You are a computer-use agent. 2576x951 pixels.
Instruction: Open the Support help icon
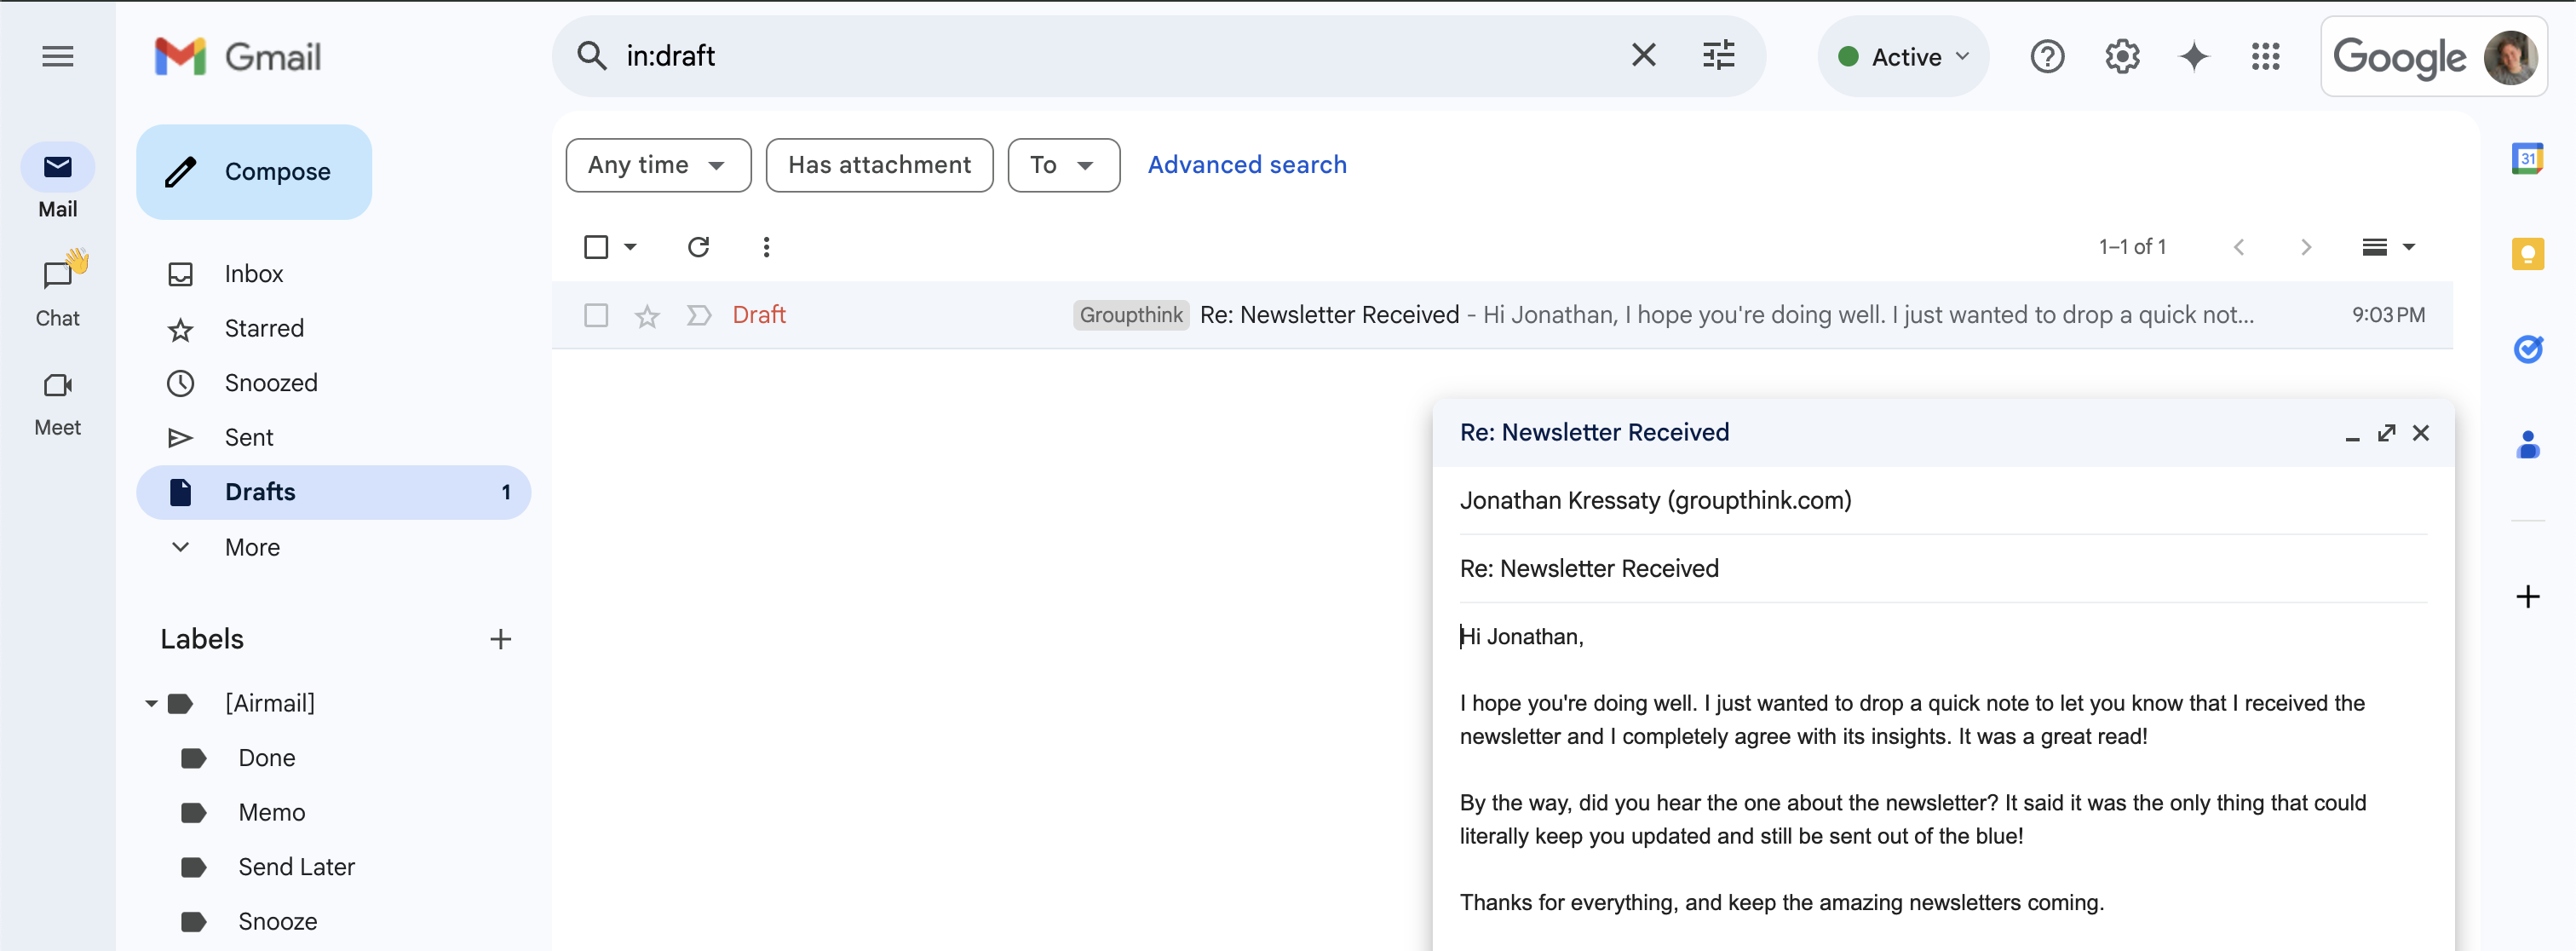[x=2047, y=56]
